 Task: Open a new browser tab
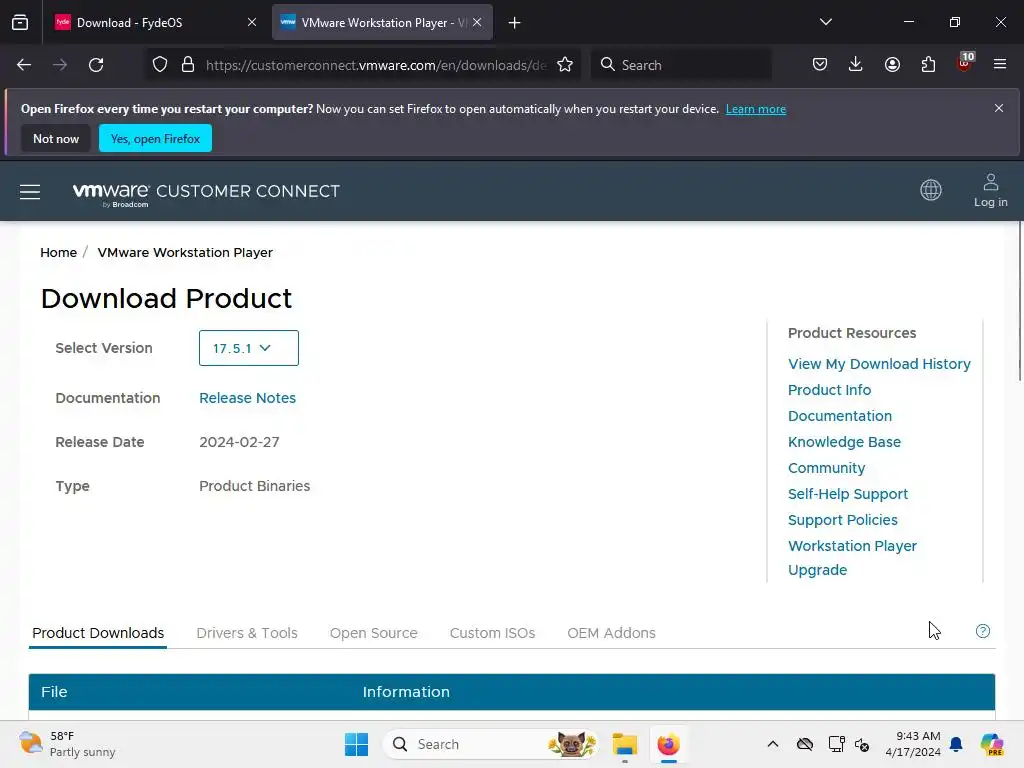(x=515, y=23)
